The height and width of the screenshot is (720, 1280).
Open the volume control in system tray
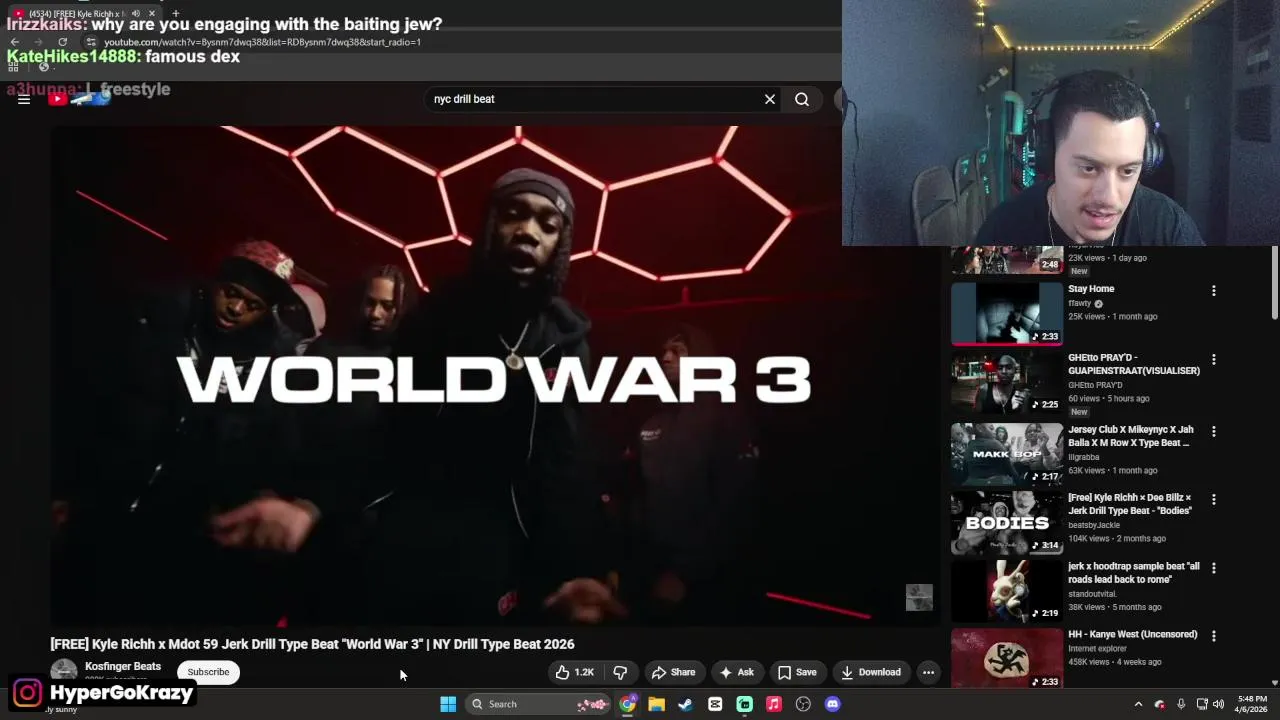1218,704
